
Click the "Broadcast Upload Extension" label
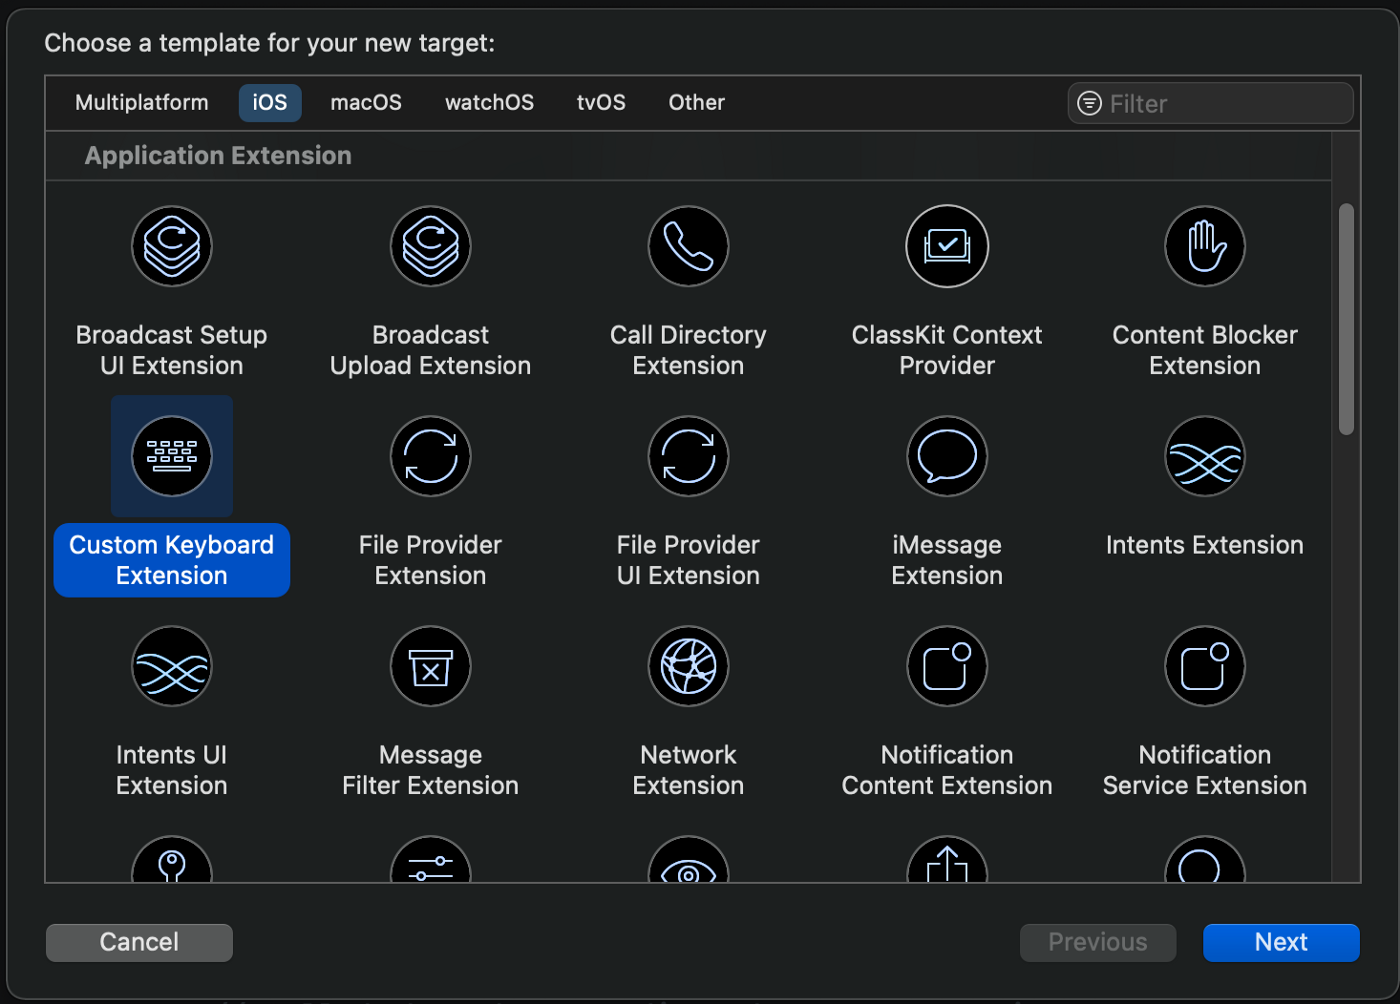coord(430,350)
